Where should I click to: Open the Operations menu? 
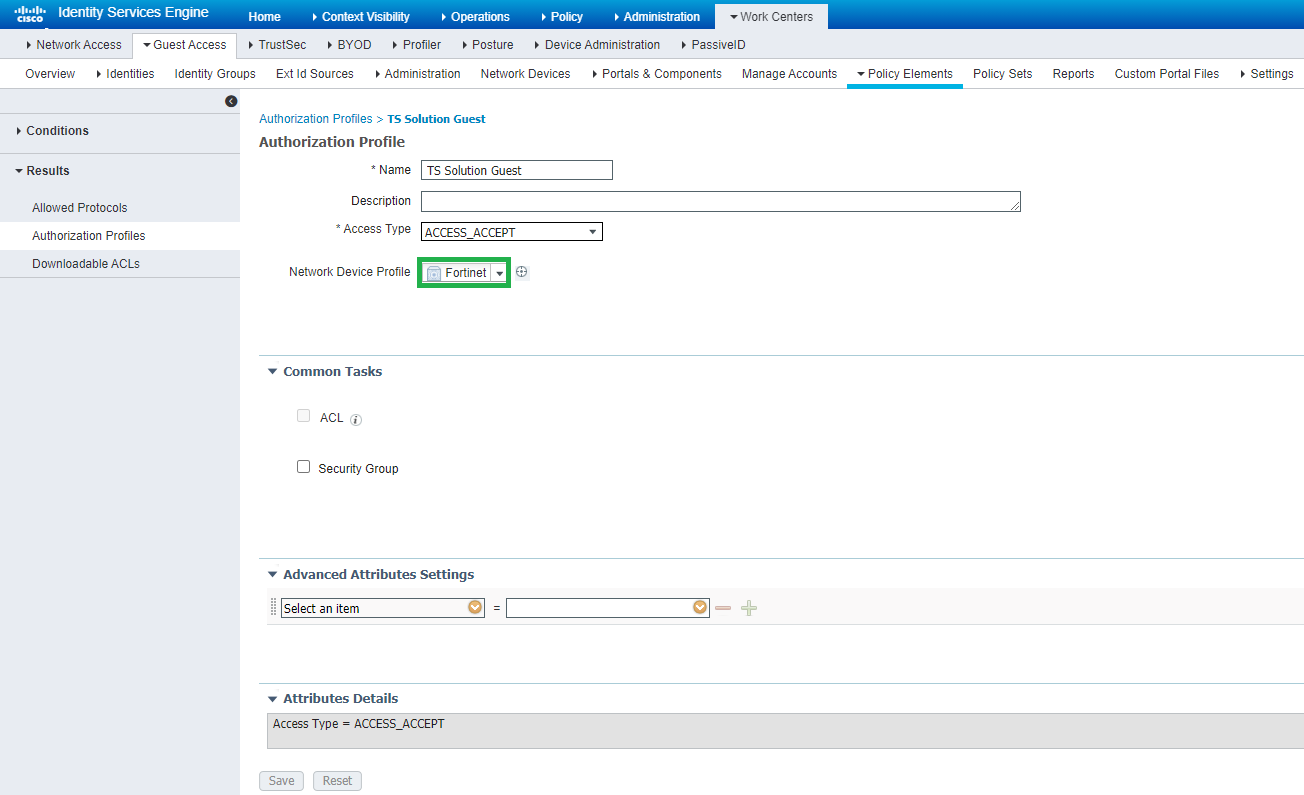coord(475,17)
